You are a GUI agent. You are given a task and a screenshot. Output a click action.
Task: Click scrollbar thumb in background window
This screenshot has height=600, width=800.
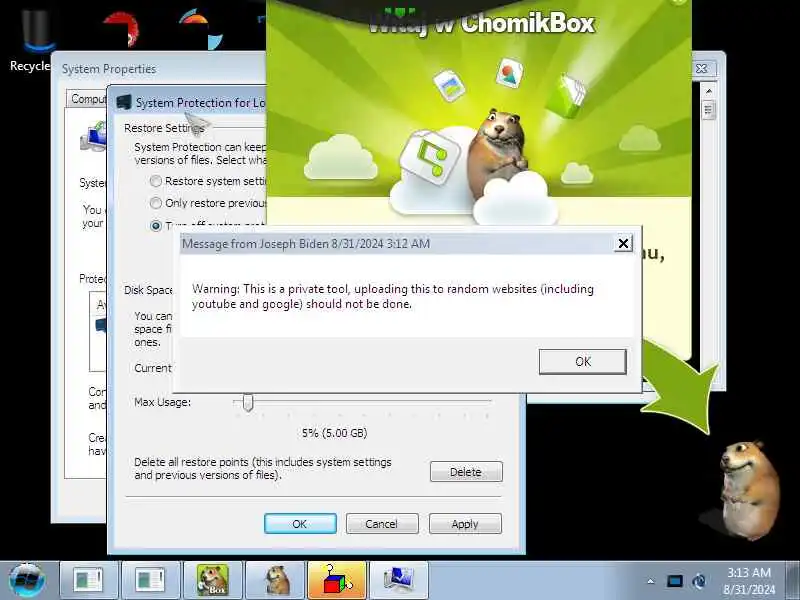[x=708, y=110]
